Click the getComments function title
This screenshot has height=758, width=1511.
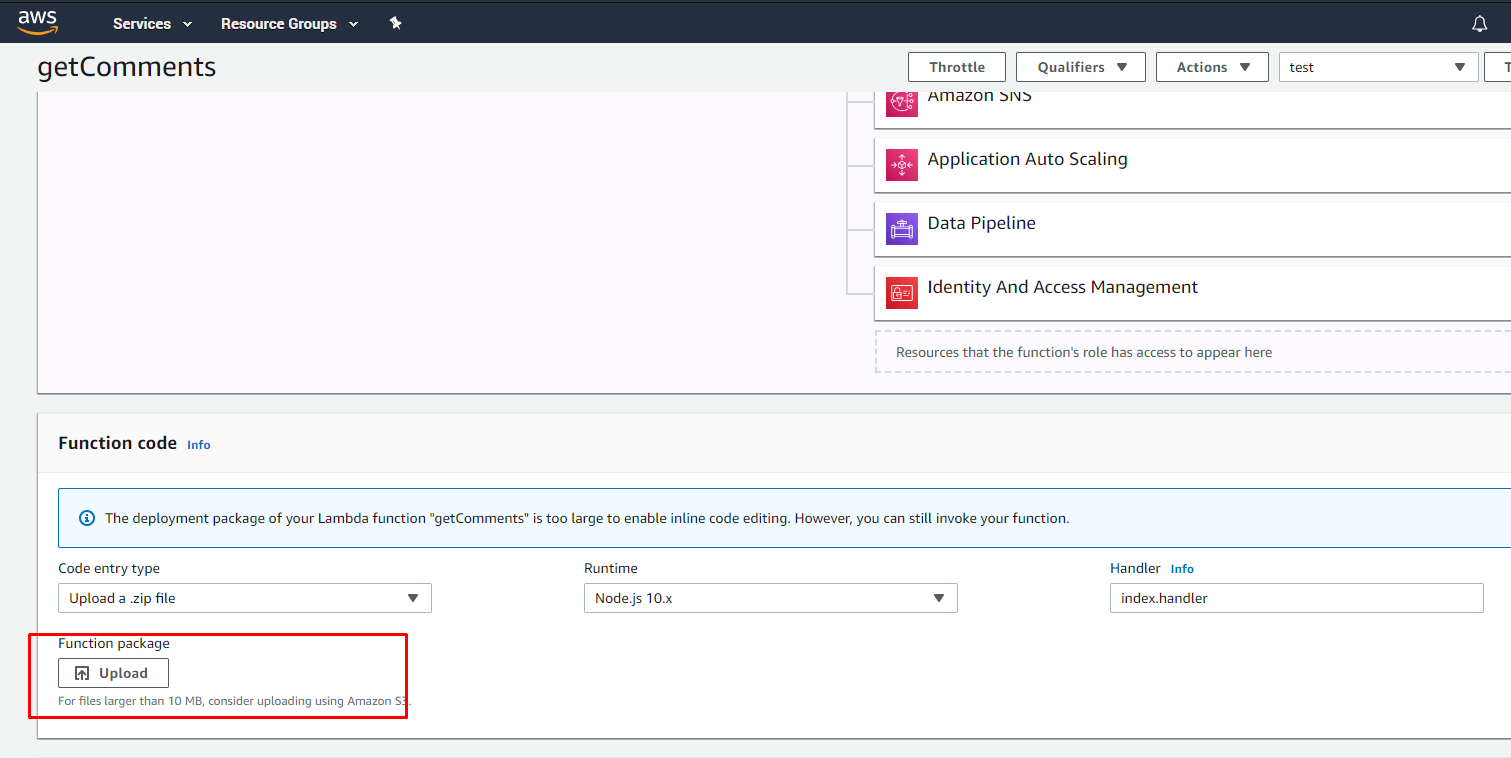point(127,67)
